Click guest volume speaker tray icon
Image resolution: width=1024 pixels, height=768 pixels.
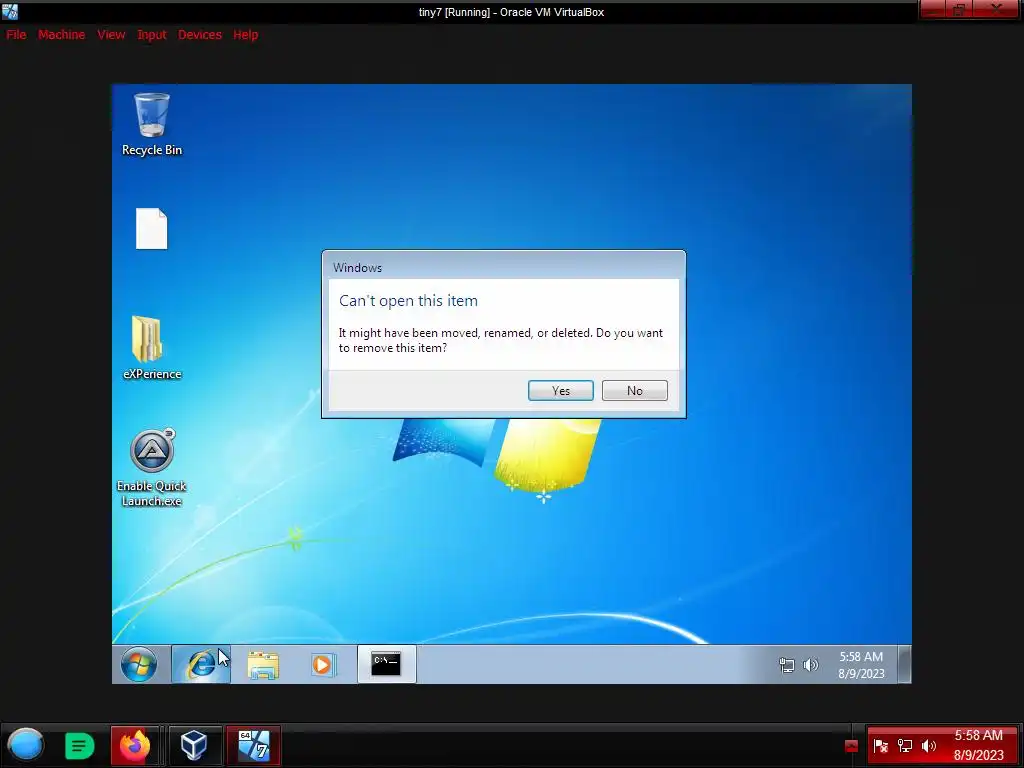coord(810,665)
